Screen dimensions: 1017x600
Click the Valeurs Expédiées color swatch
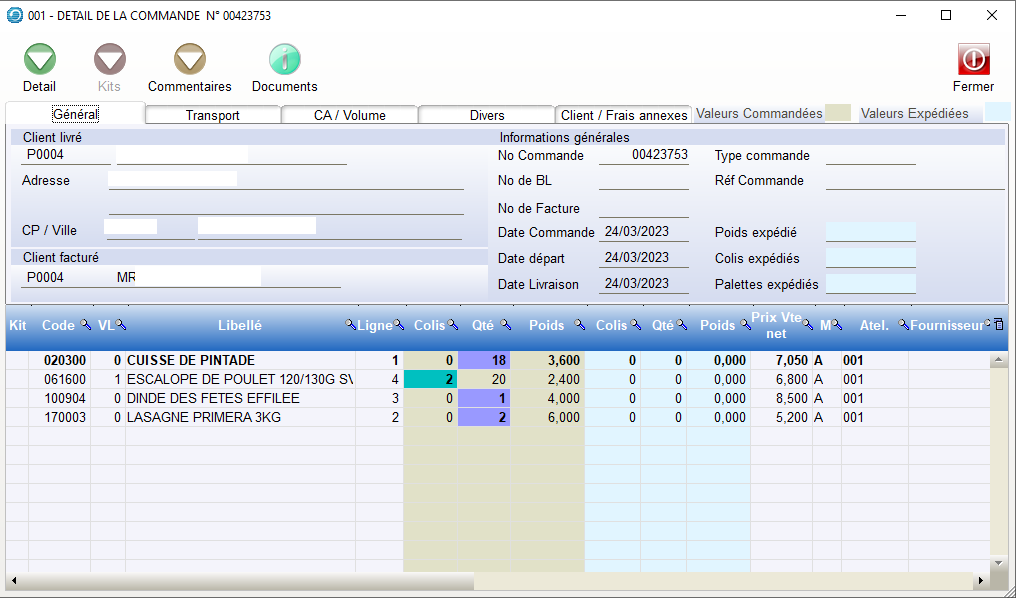pos(997,112)
